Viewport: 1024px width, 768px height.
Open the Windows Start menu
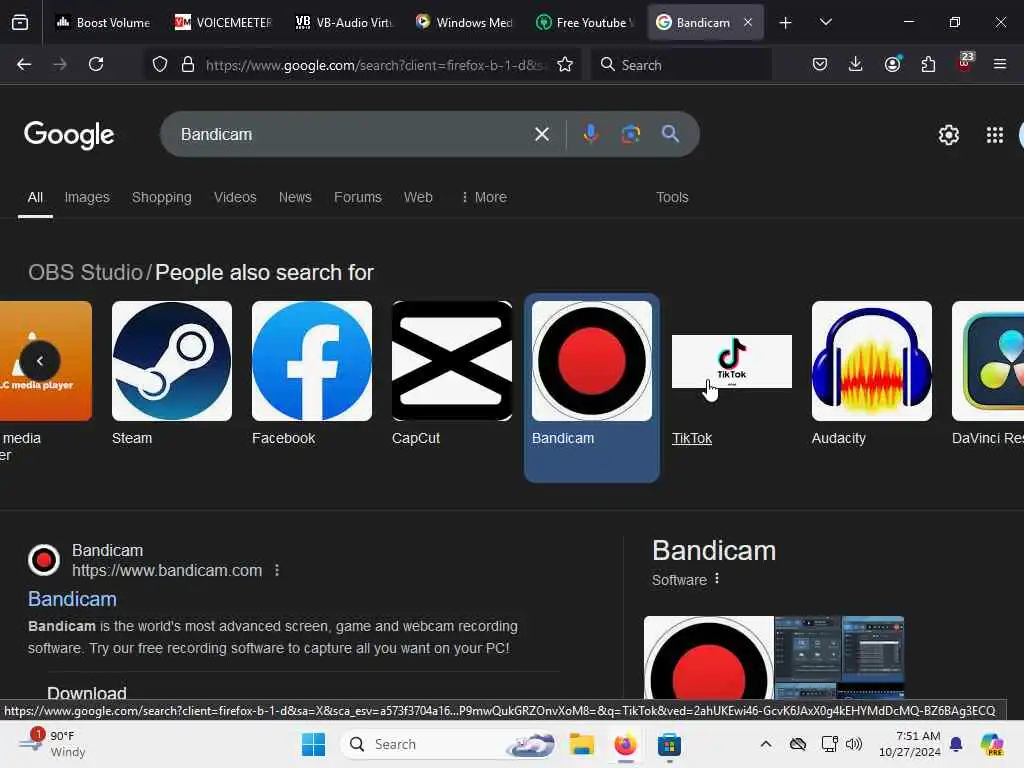pos(313,744)
